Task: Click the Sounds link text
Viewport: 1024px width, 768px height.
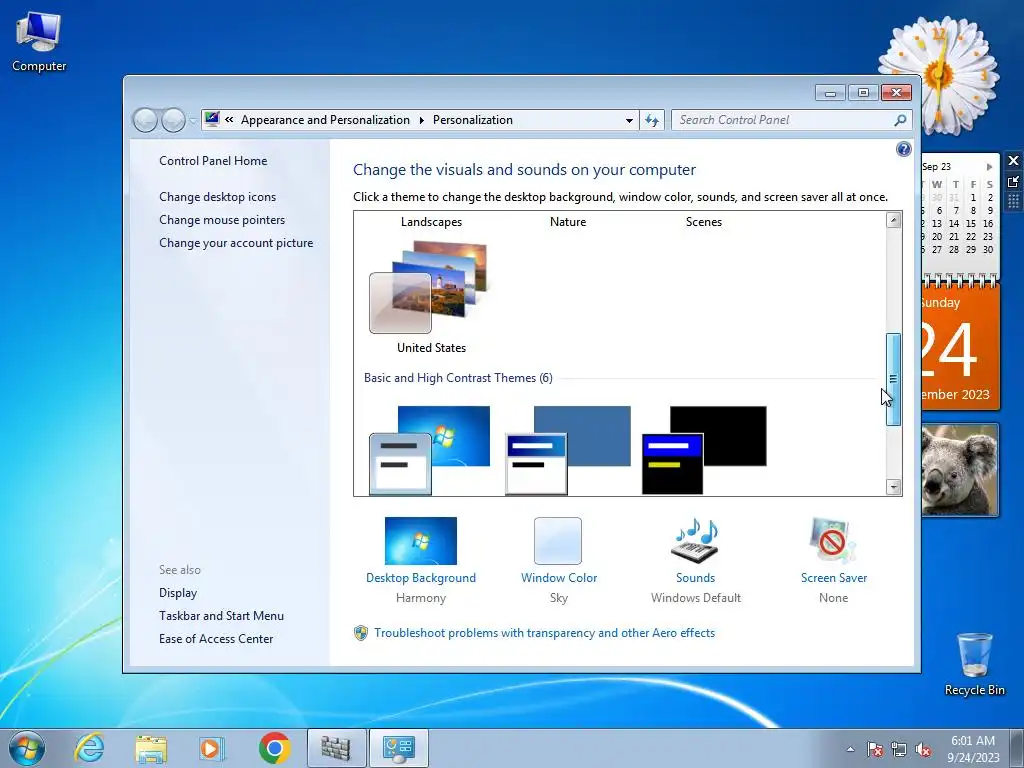Action: pyautogui.click(x=696, y=578)
